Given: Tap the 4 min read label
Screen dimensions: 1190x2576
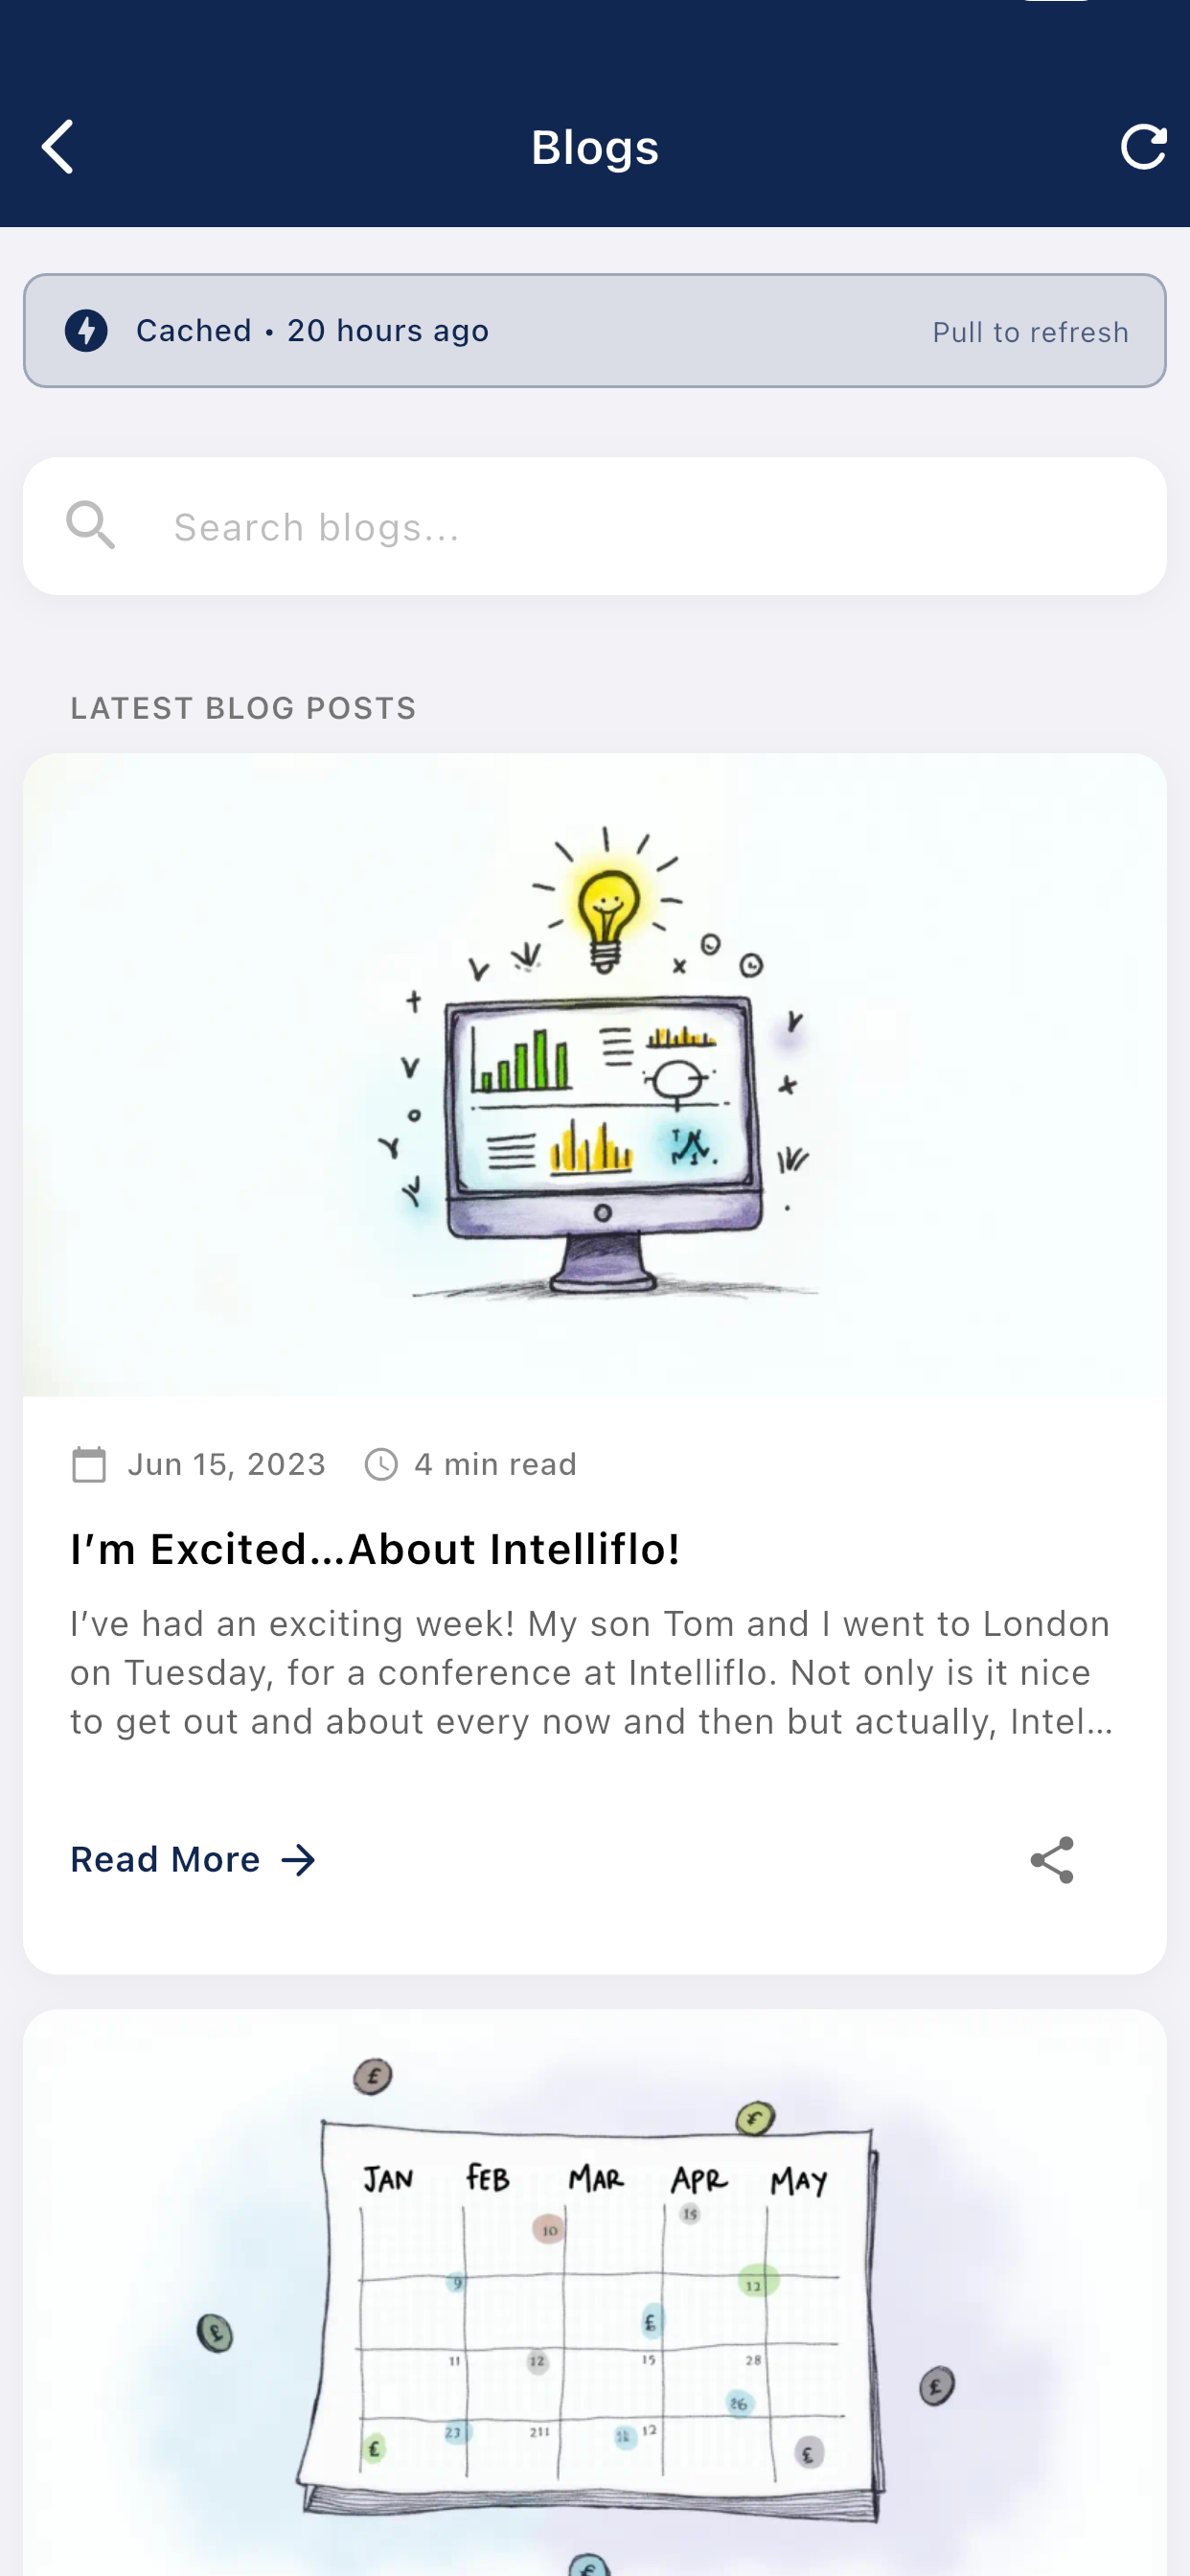Looking at the screenshot, I should [x=495, y=1463].
